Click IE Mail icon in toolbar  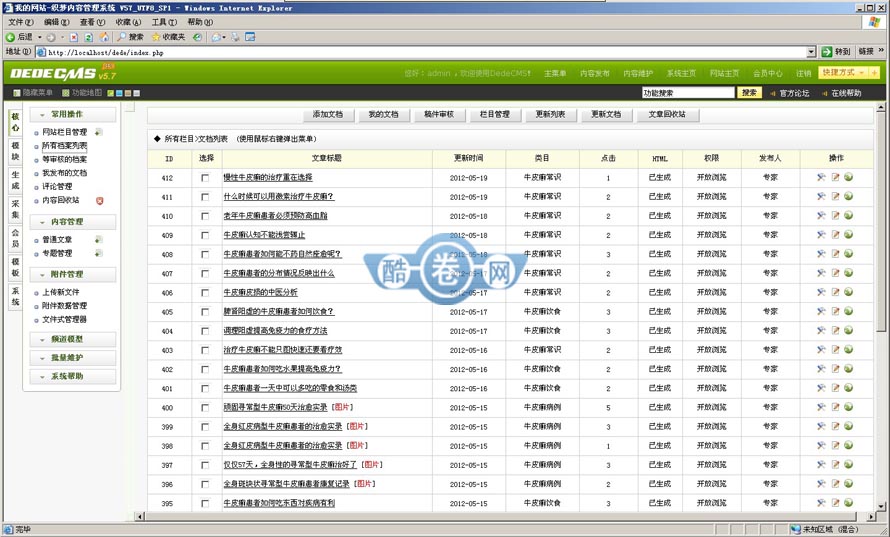click(x=216, y=37)
